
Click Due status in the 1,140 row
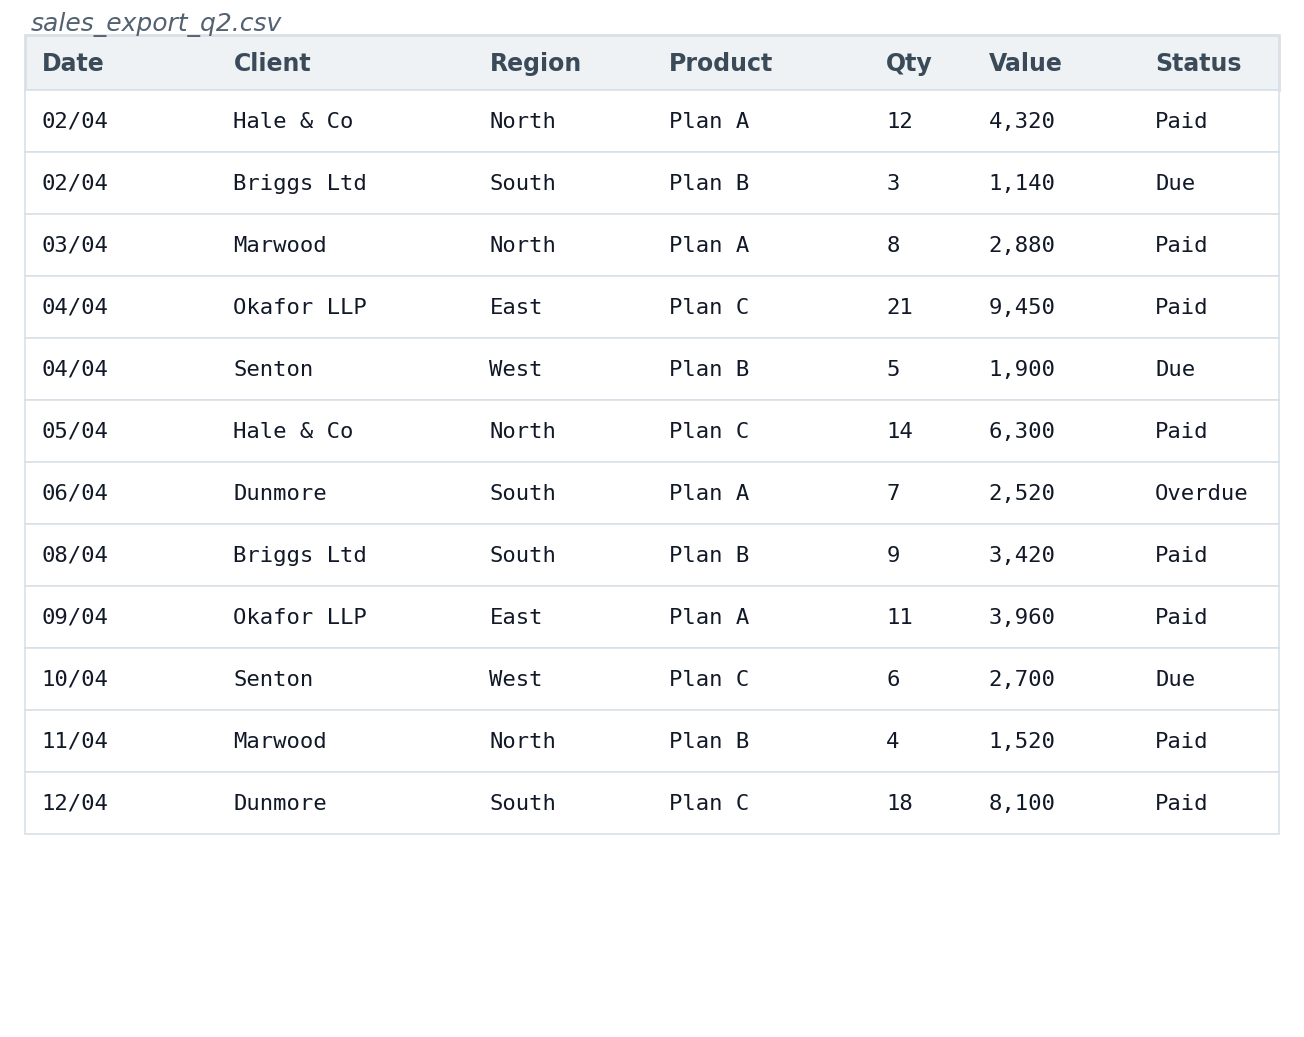coord(1175,184)
